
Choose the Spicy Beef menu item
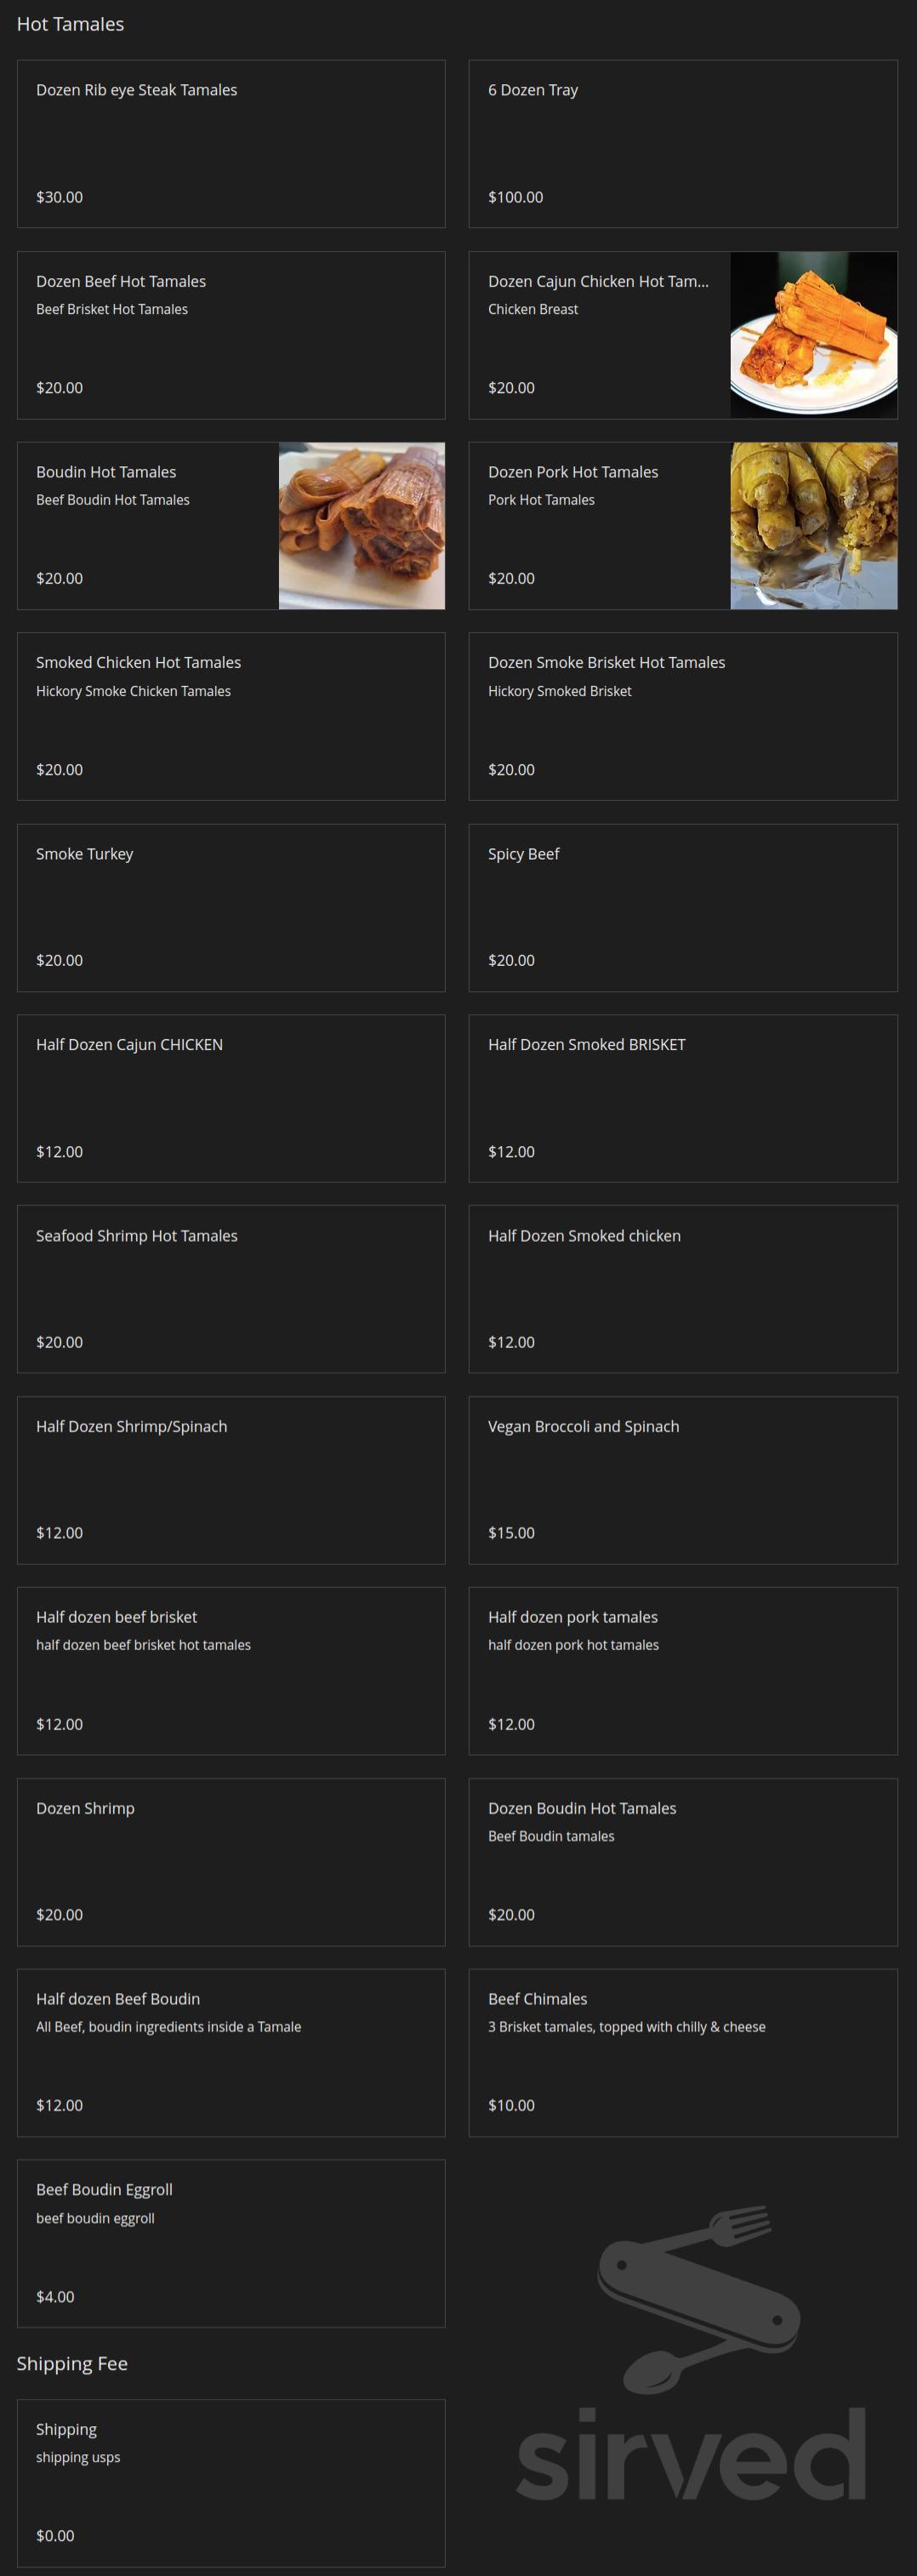click(x=683, y=907)
